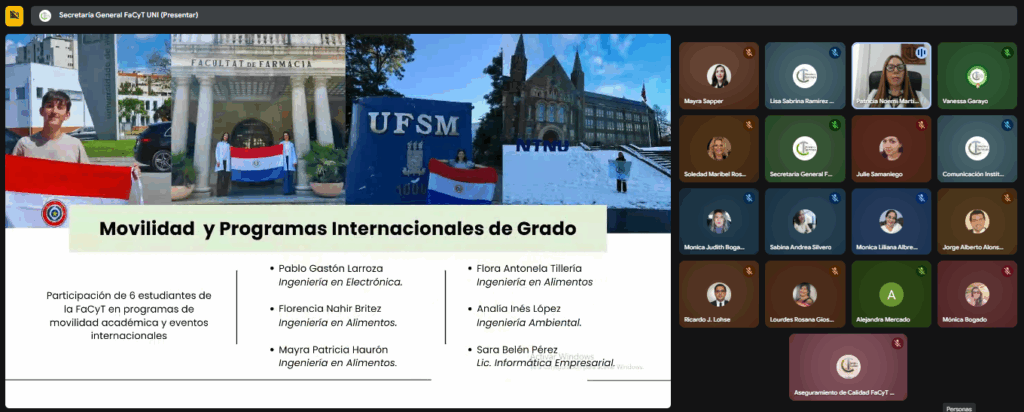Select Ricardo J. Lohse's profile avatar
Screen dimensions: 1024x412
(718, 294)
